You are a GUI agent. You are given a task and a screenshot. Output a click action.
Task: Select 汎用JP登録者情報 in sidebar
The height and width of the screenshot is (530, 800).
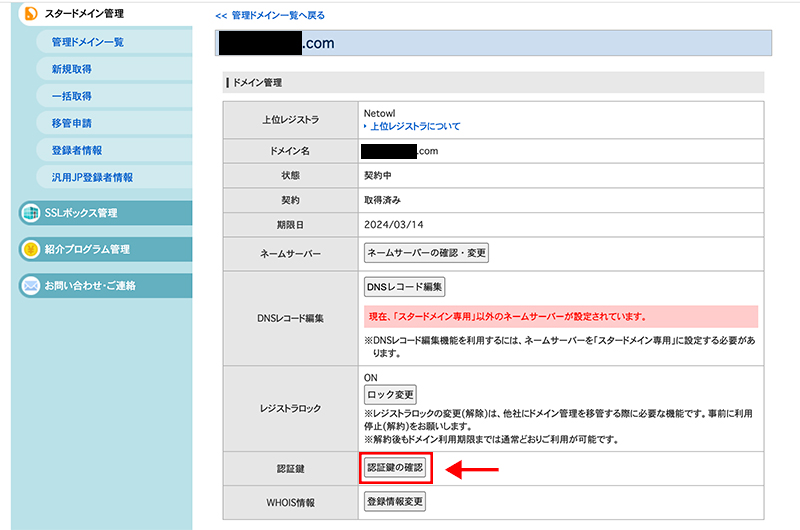coord(92,177)
